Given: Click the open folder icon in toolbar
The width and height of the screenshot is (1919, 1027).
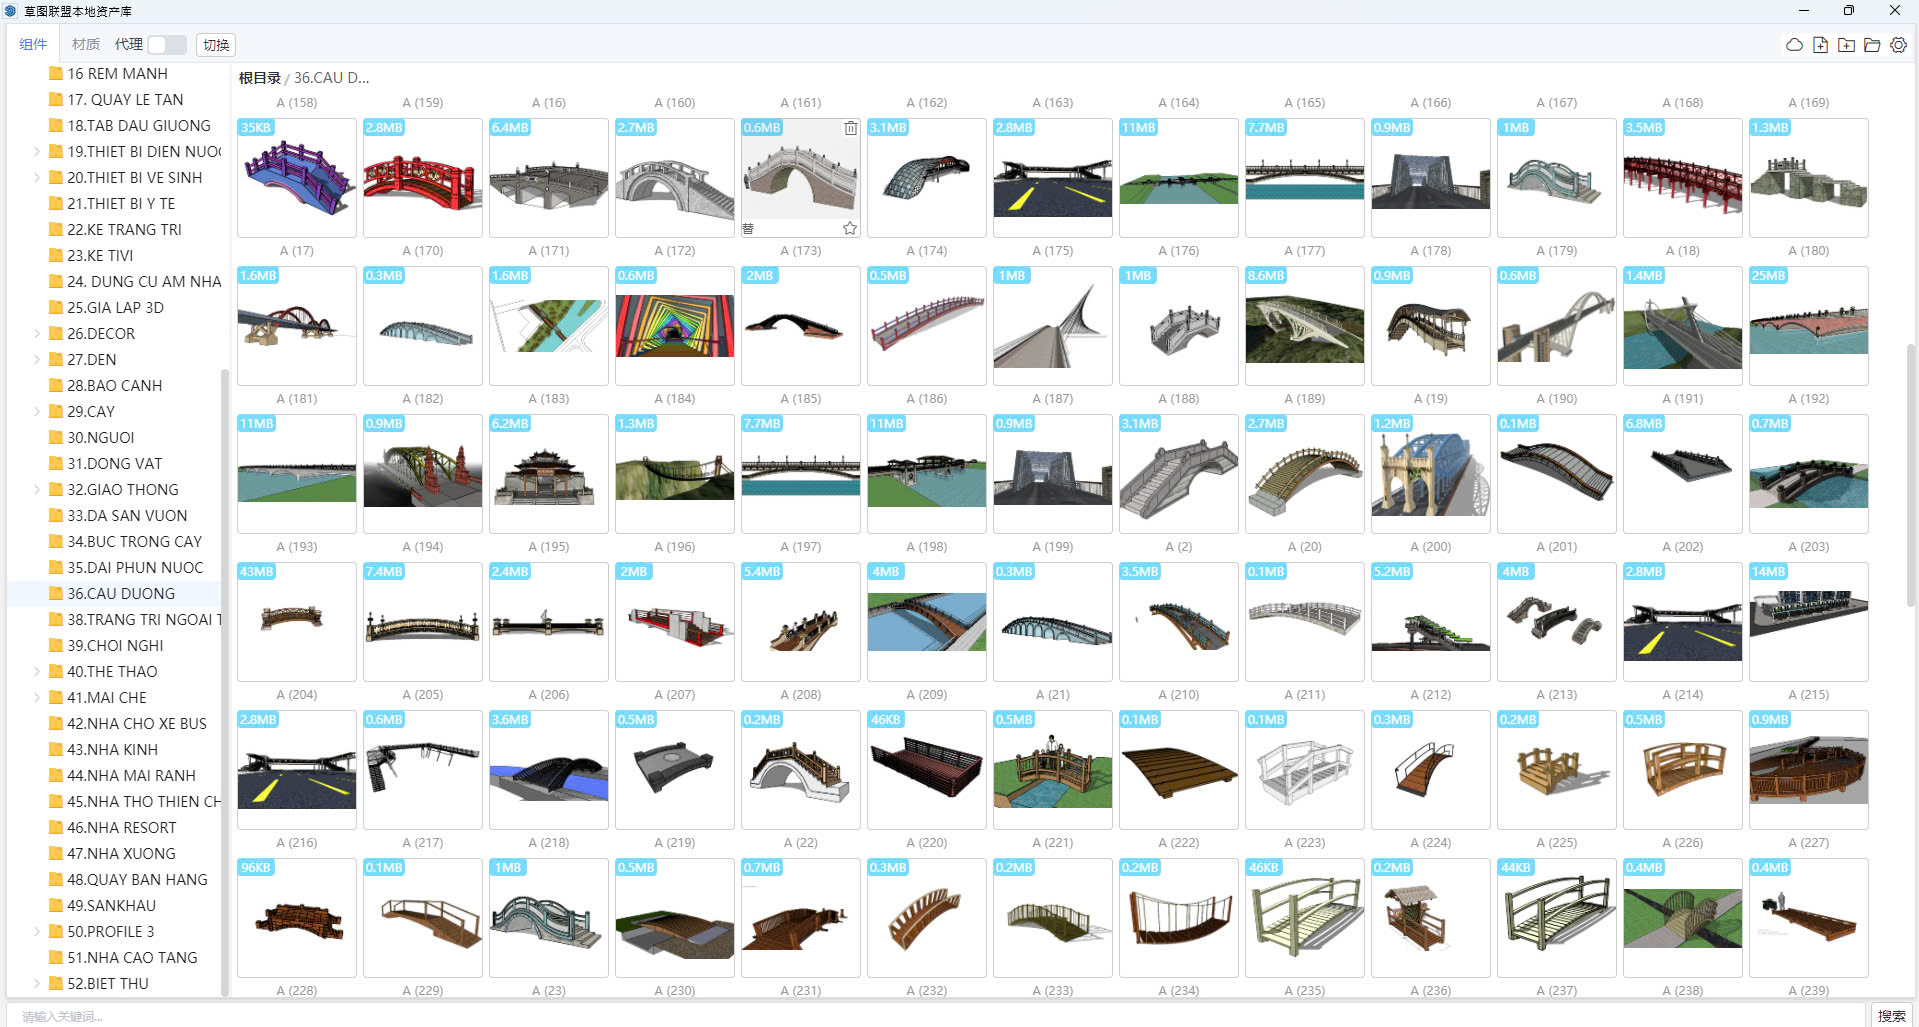Looking at the screenshot, I should point(1872,45).
